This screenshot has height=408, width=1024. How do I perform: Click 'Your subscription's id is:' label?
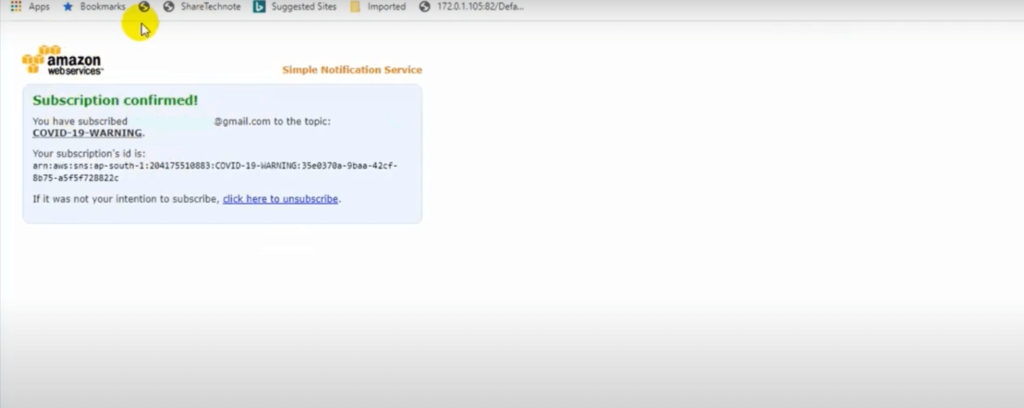point(89,154)
